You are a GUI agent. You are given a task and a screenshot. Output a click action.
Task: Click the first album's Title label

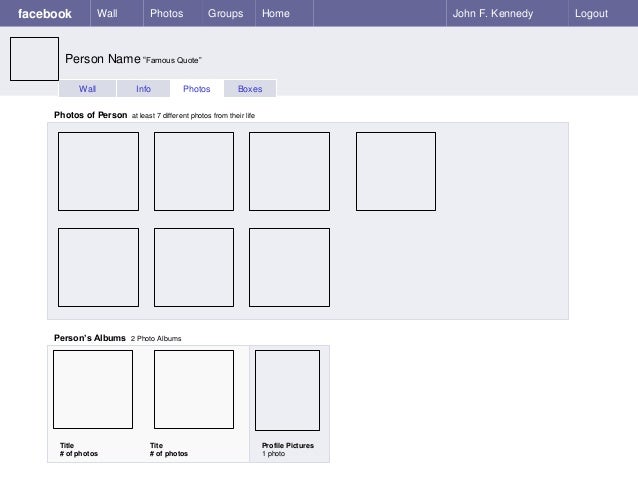tap(67, 446)
